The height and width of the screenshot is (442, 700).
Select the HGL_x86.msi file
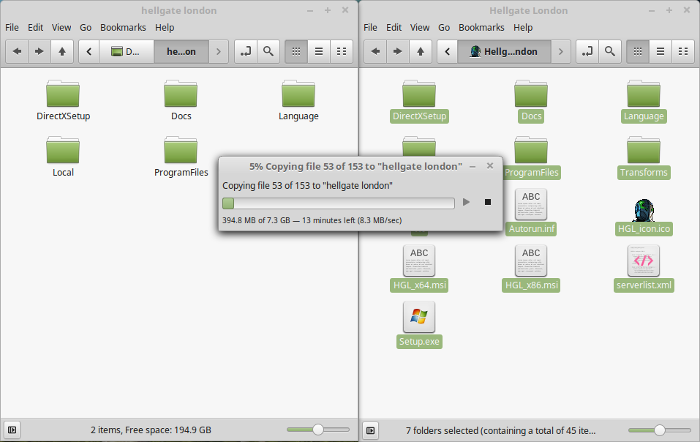pos(531,268)
